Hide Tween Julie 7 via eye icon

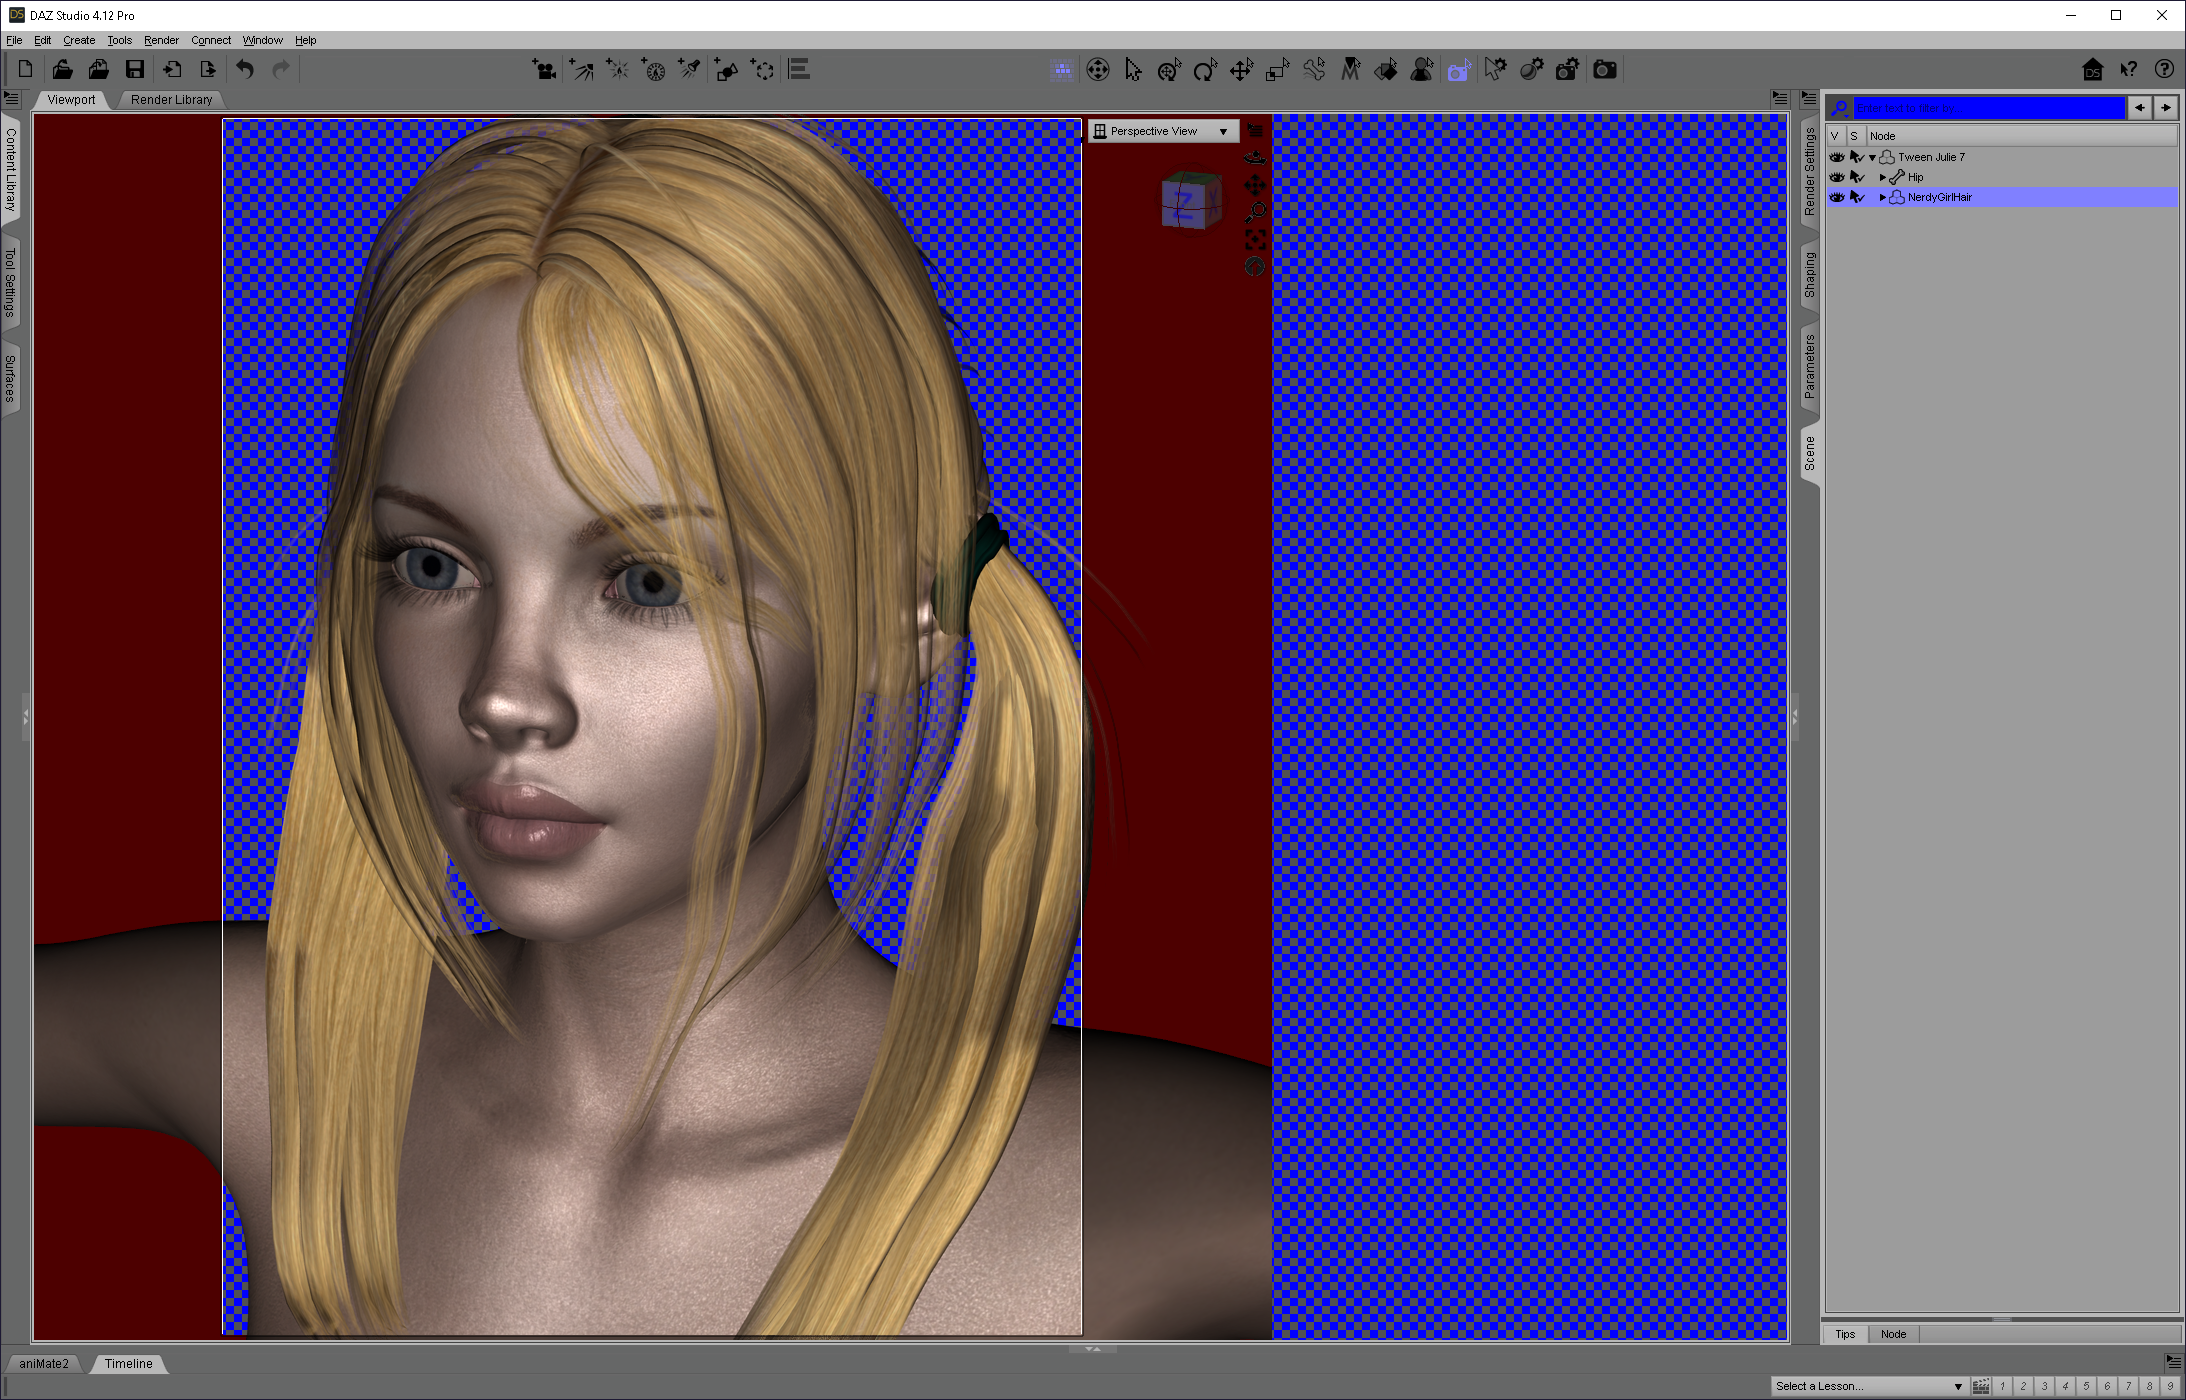[x=1836, y=157]
